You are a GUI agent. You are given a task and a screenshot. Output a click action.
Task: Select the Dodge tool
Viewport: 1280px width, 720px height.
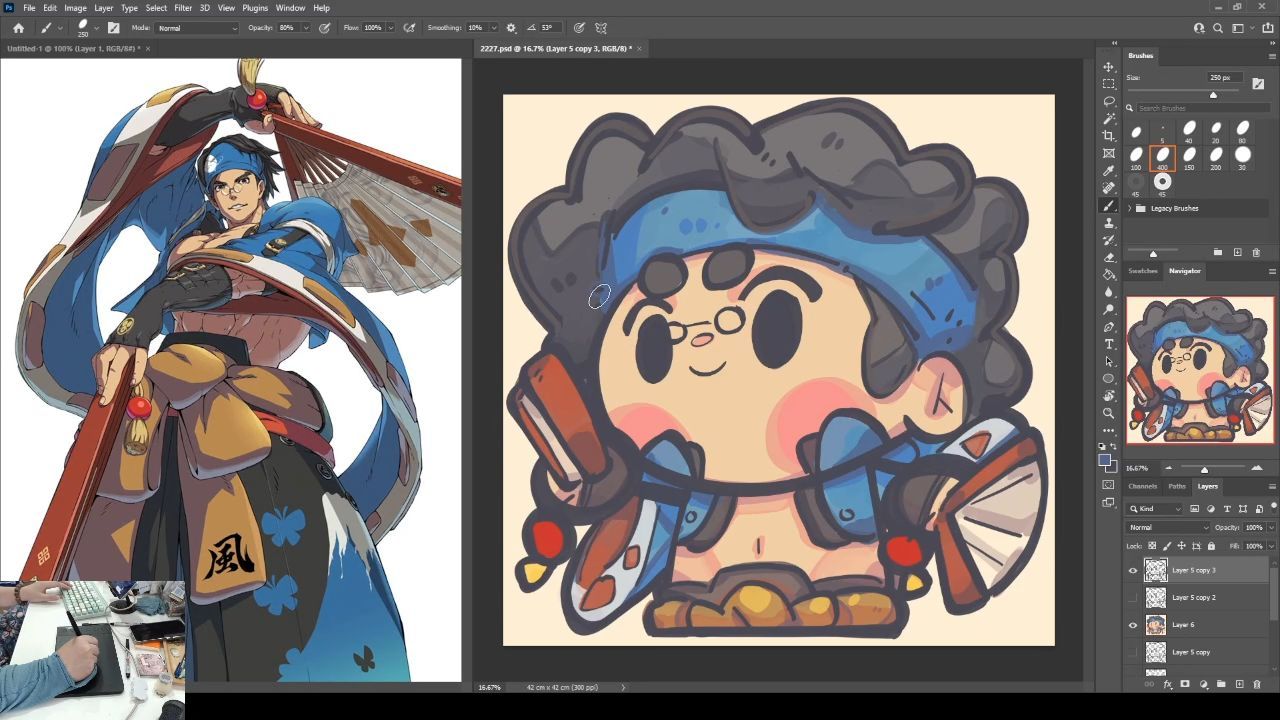(x=1108, y=309)
